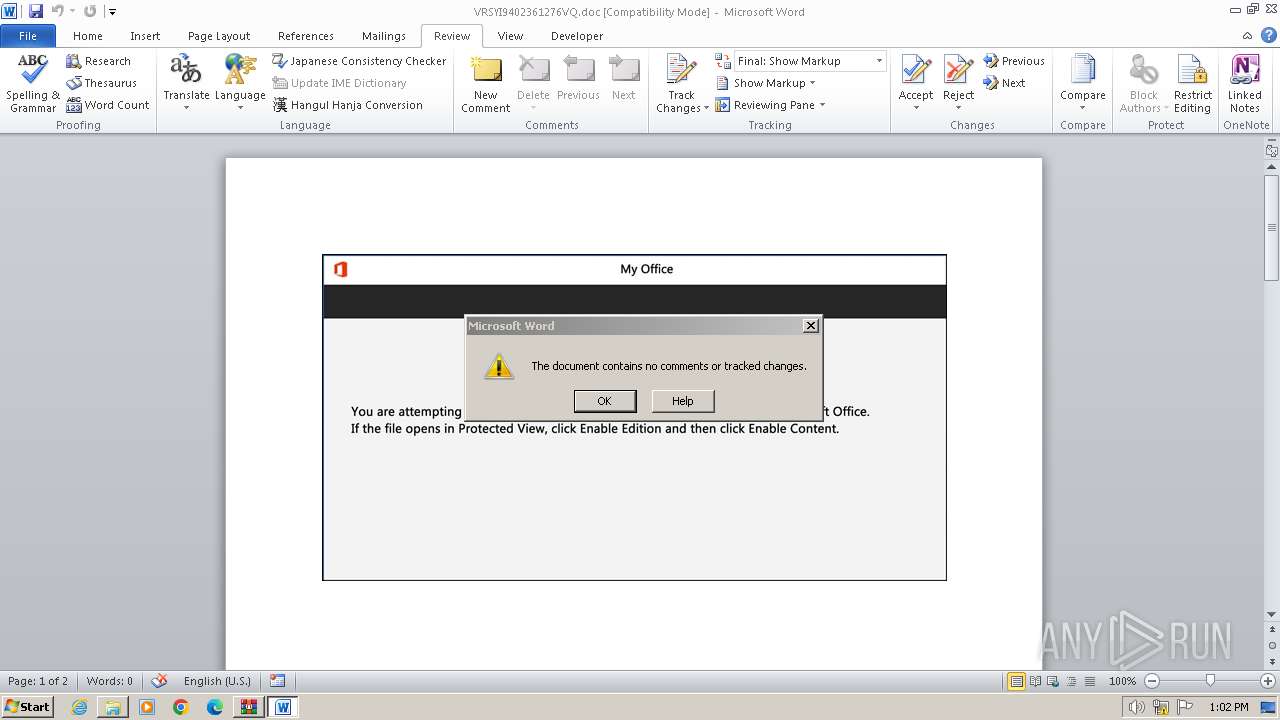Open the Compare documents menu

[x=1083, y=82]
